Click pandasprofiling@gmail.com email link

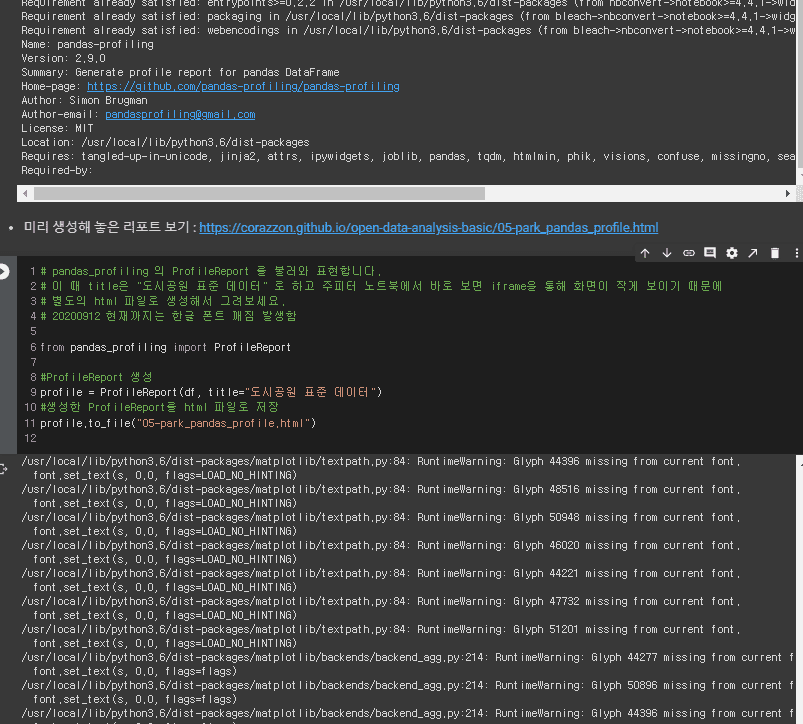(180, 115)
